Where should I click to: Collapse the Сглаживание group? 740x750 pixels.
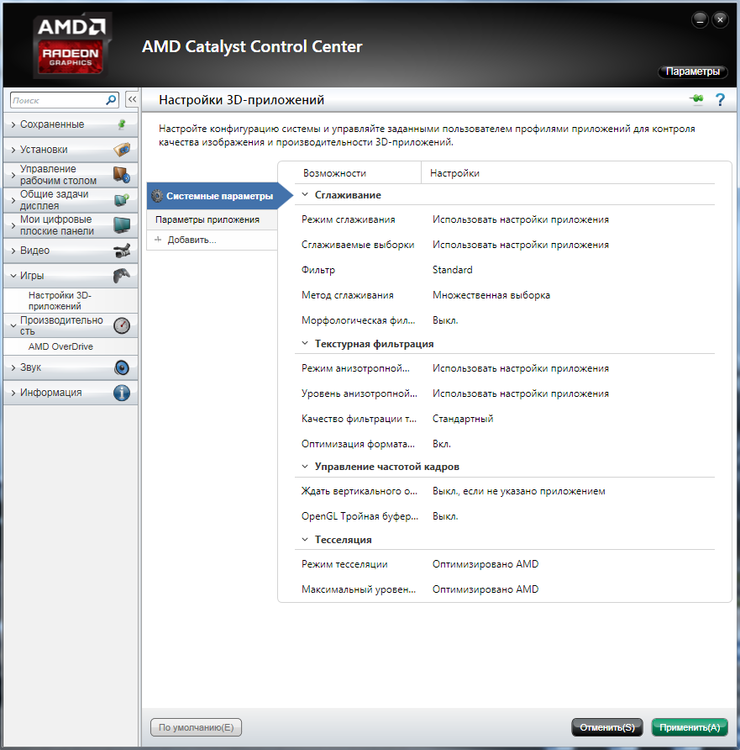click(x=305, y=195)
